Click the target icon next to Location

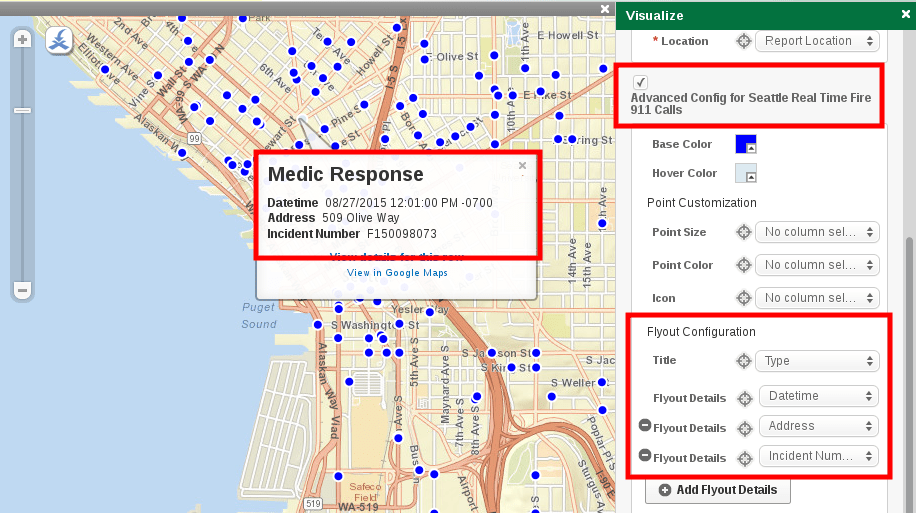[x=744, y=41]
